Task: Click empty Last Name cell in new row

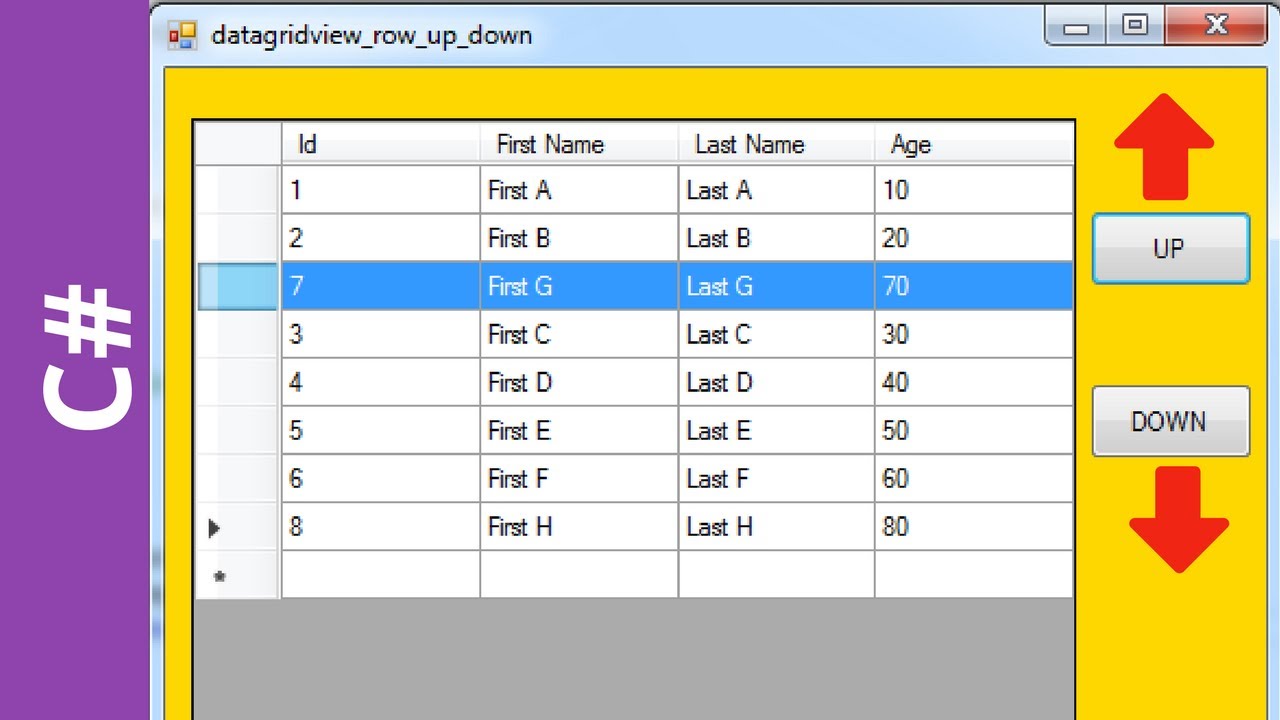Action: tap(776, 574)
